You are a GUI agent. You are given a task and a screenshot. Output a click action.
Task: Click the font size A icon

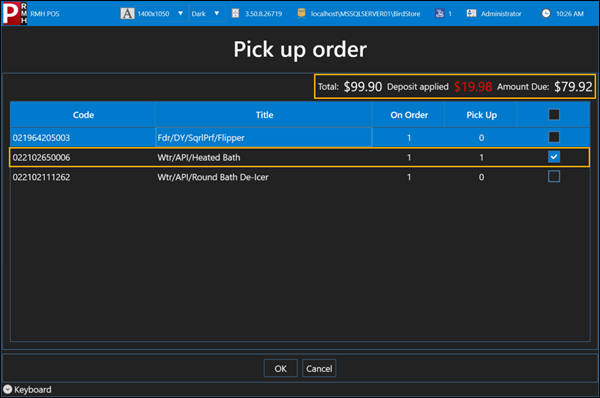127,14
